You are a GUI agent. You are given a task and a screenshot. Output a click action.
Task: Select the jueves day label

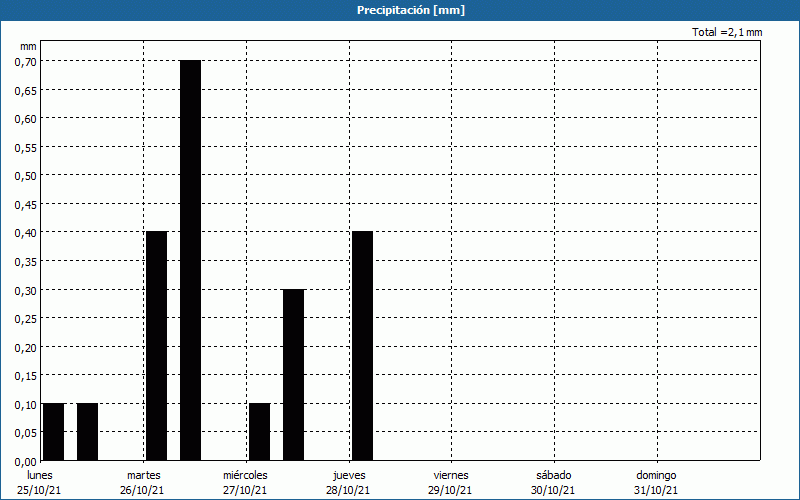click(x=349, y=475)
